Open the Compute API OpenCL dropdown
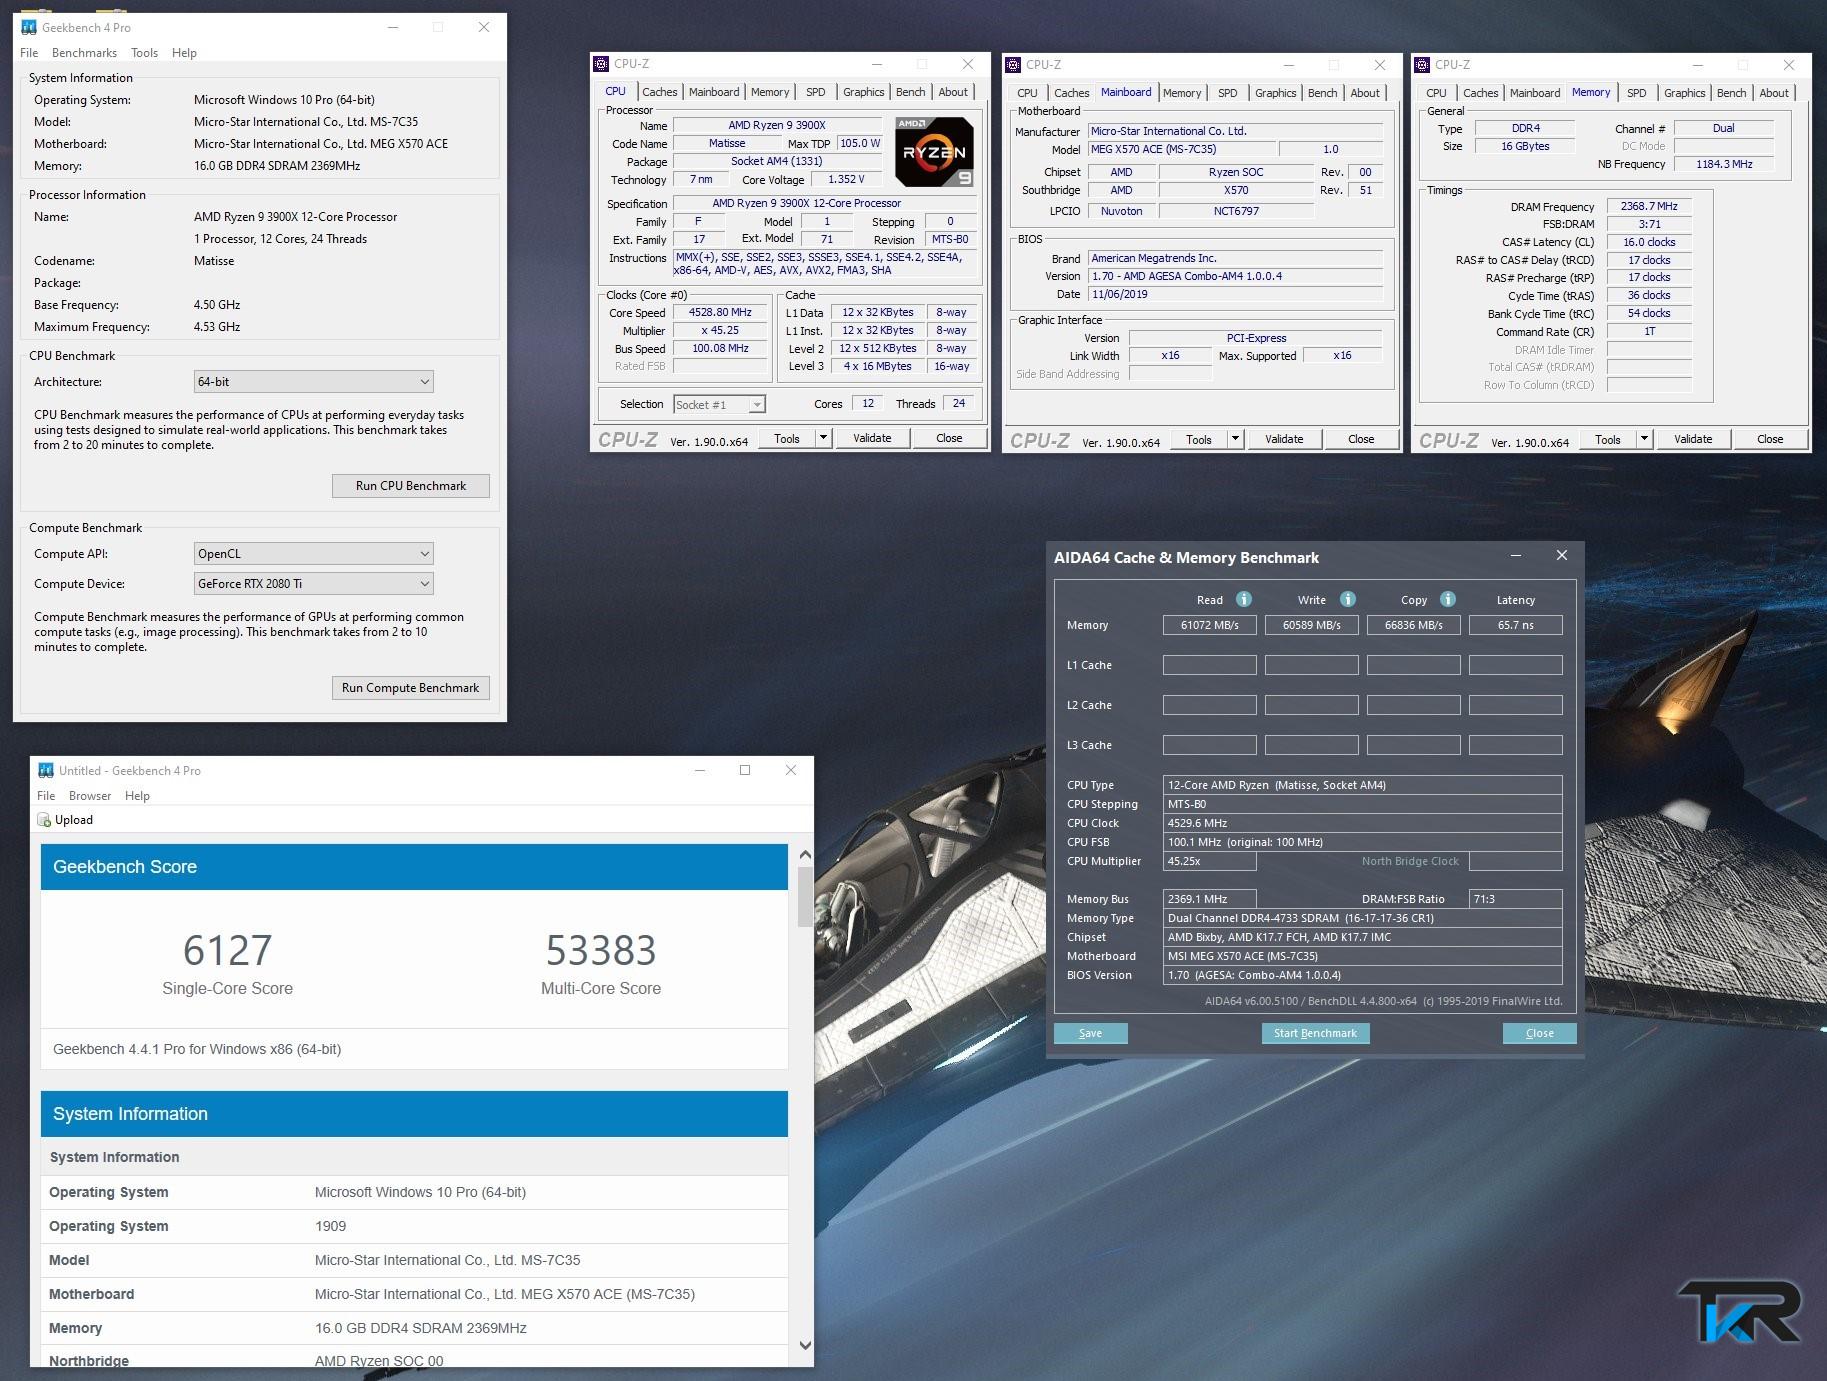This screenshot has width=1827, height=1381. click(314, 554)
